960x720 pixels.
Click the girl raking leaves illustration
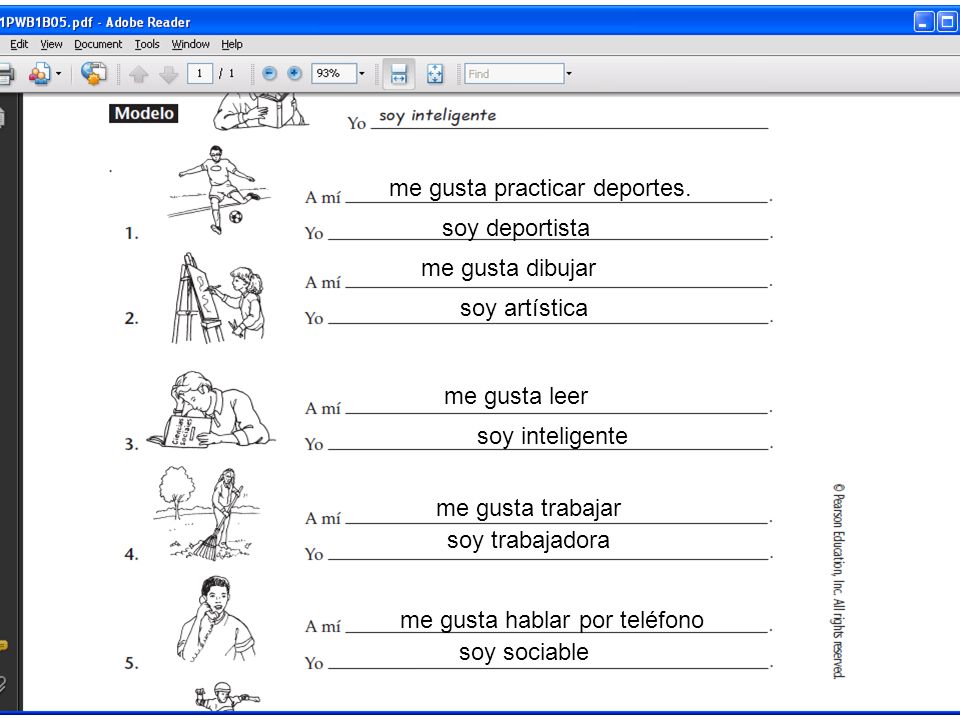point(206,513)
